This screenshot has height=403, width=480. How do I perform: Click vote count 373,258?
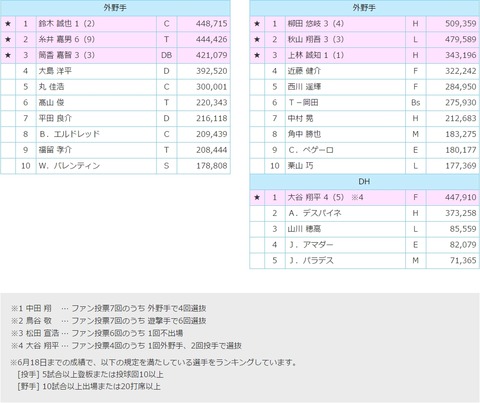(x=461, y=213)
